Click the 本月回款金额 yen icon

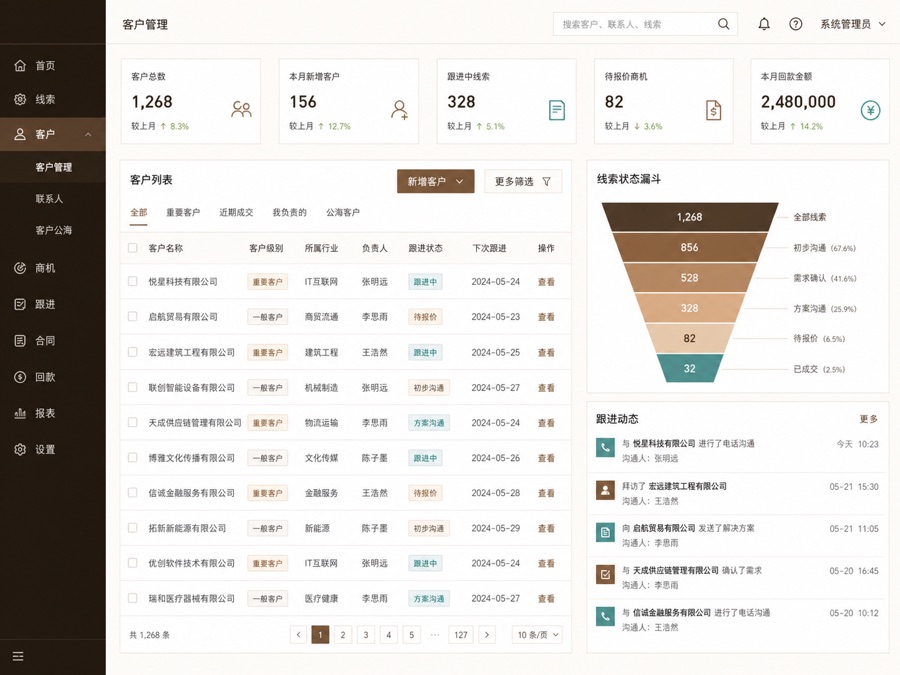tap(871, 110)
